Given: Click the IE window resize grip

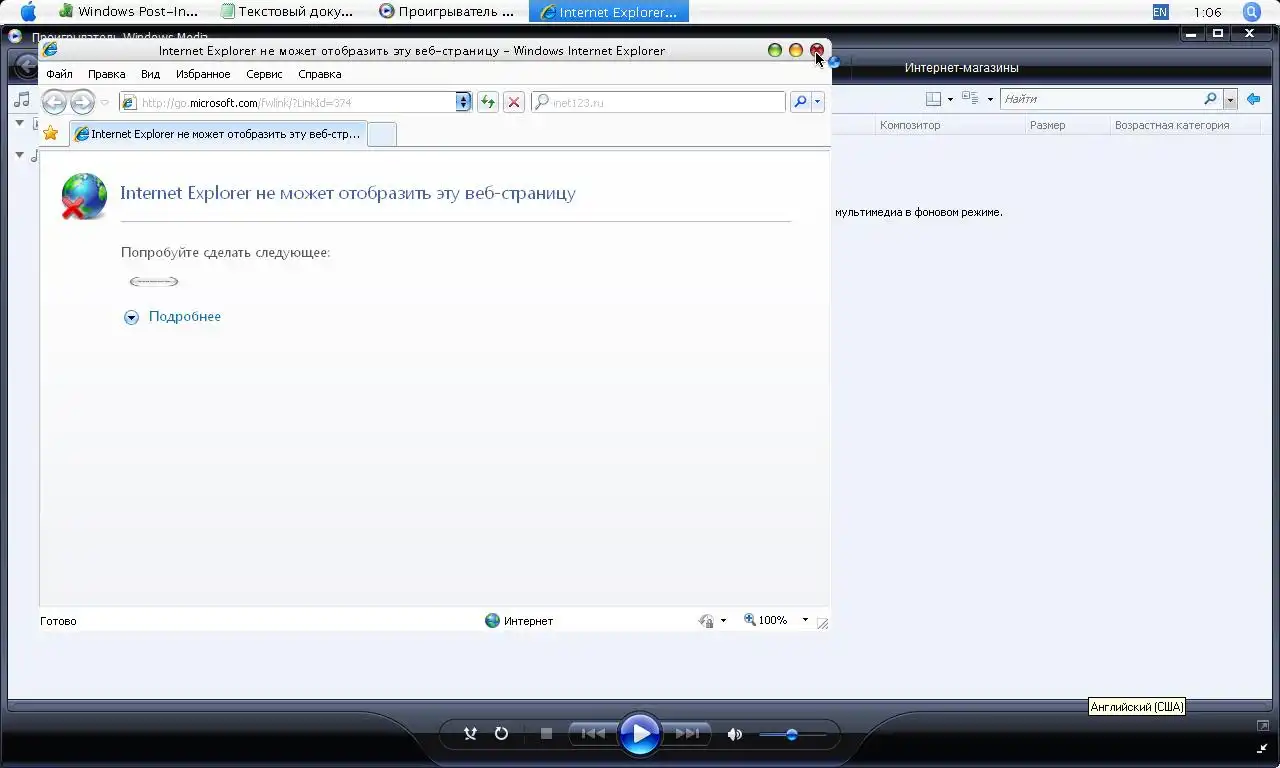Looking at the screenshot, I should [x=822, y=623].
